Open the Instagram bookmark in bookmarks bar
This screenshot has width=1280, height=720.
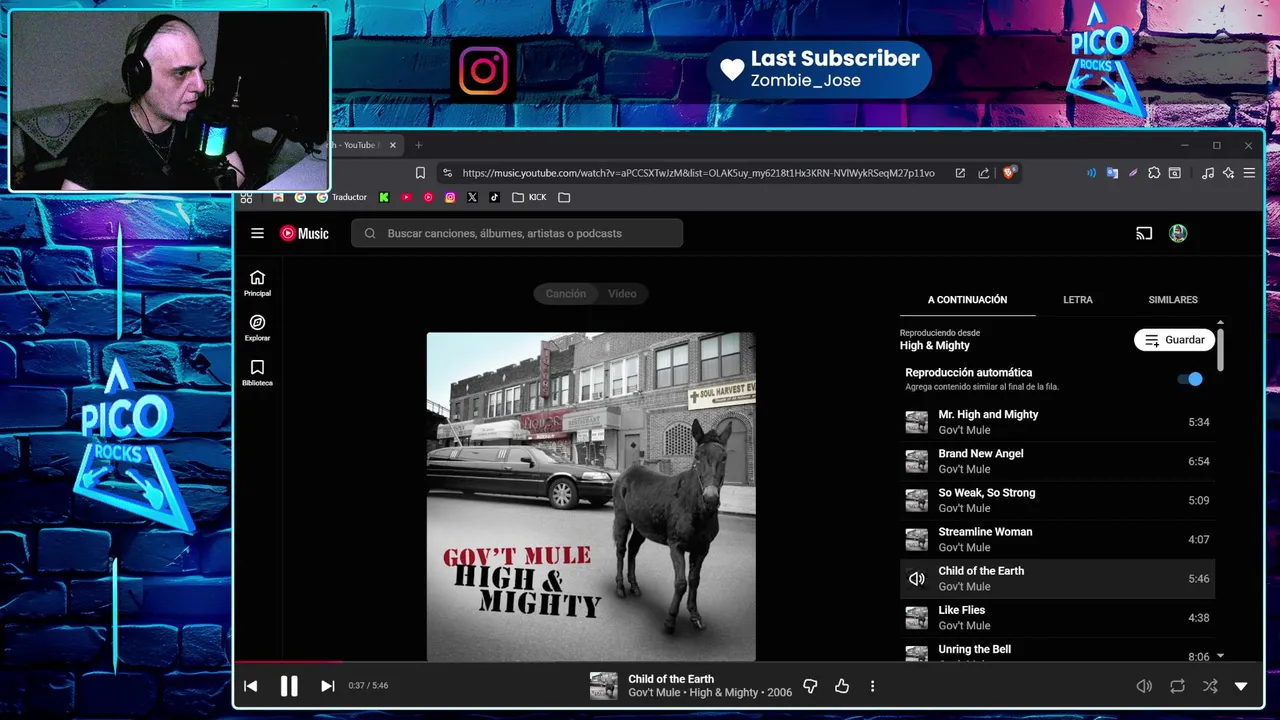(450, 197)
